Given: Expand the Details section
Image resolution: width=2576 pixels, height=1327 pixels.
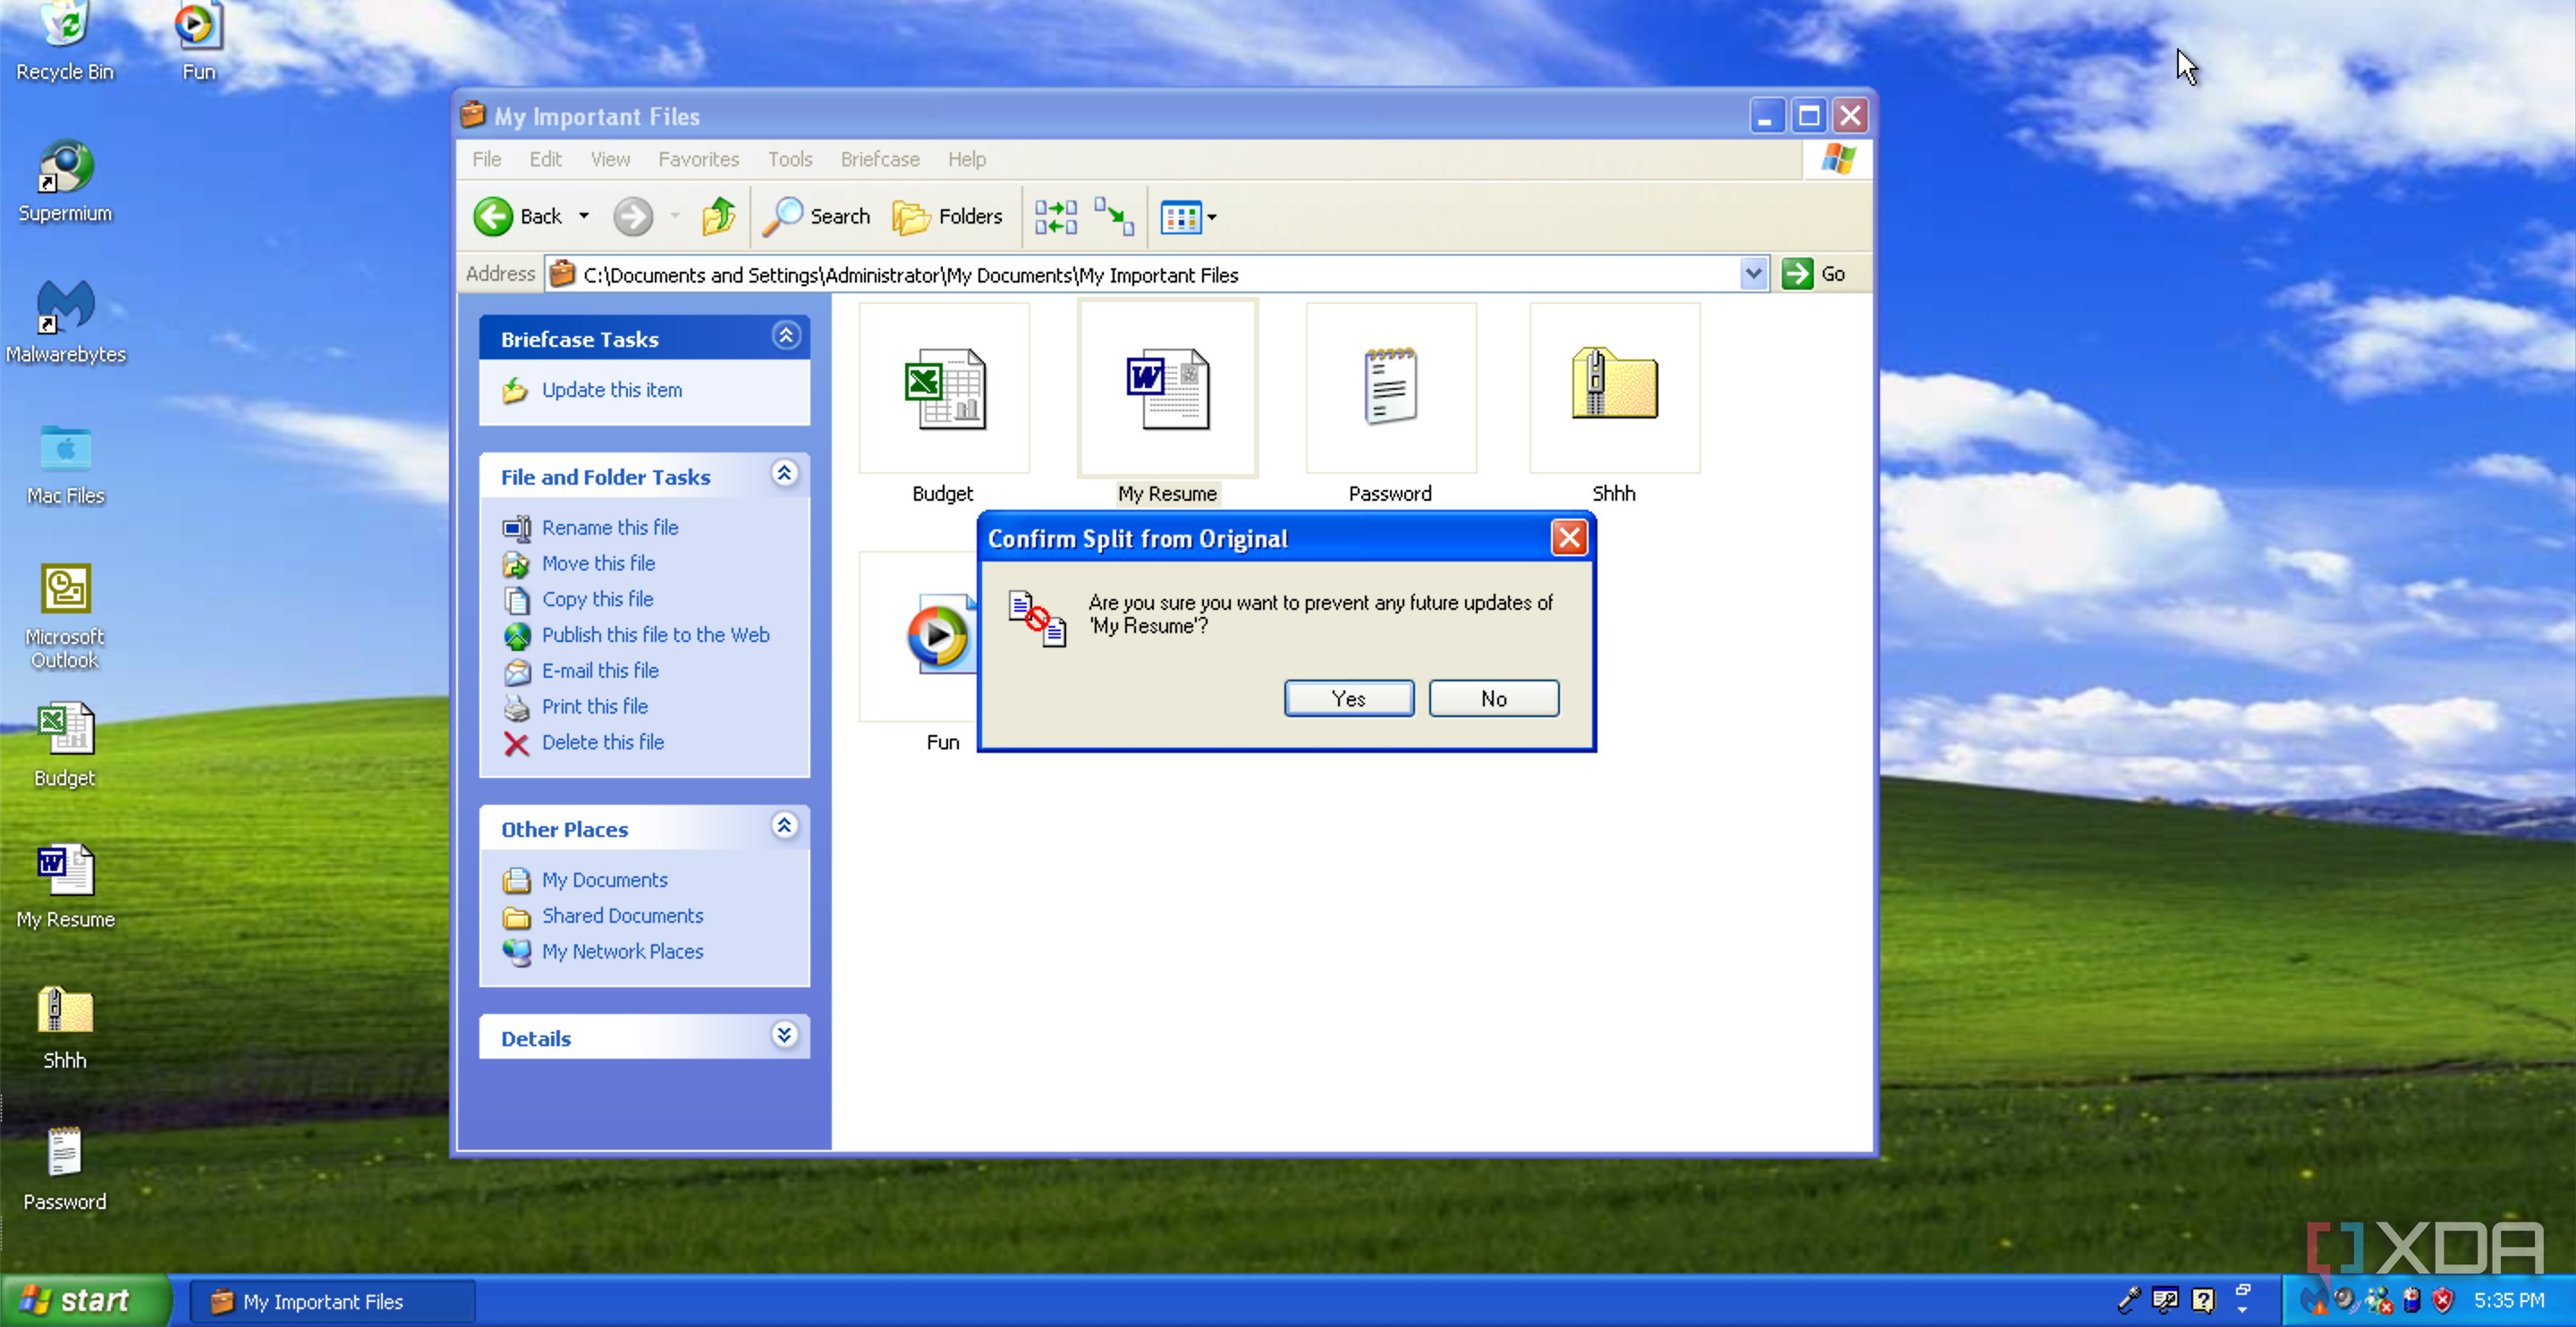Looking at the screenshot, I should (x=785, y=1036).
